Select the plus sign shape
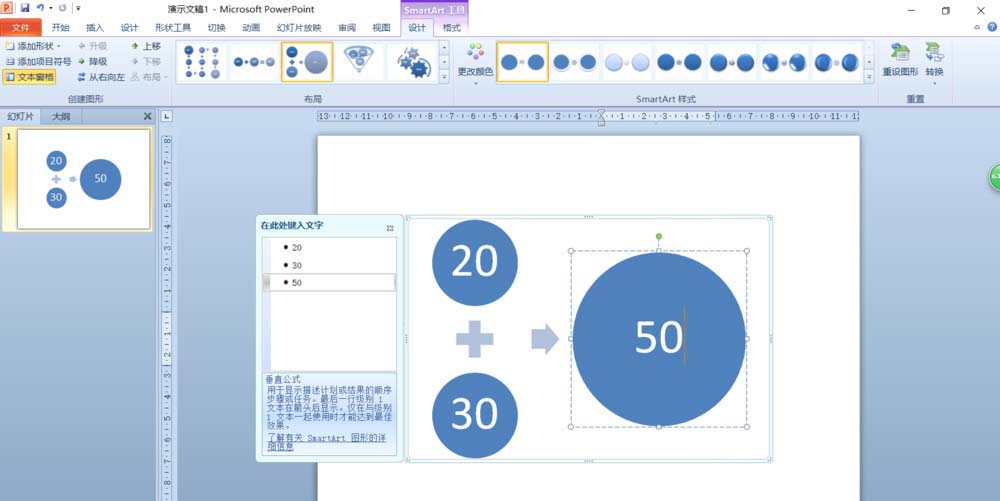 pos(474,338)
